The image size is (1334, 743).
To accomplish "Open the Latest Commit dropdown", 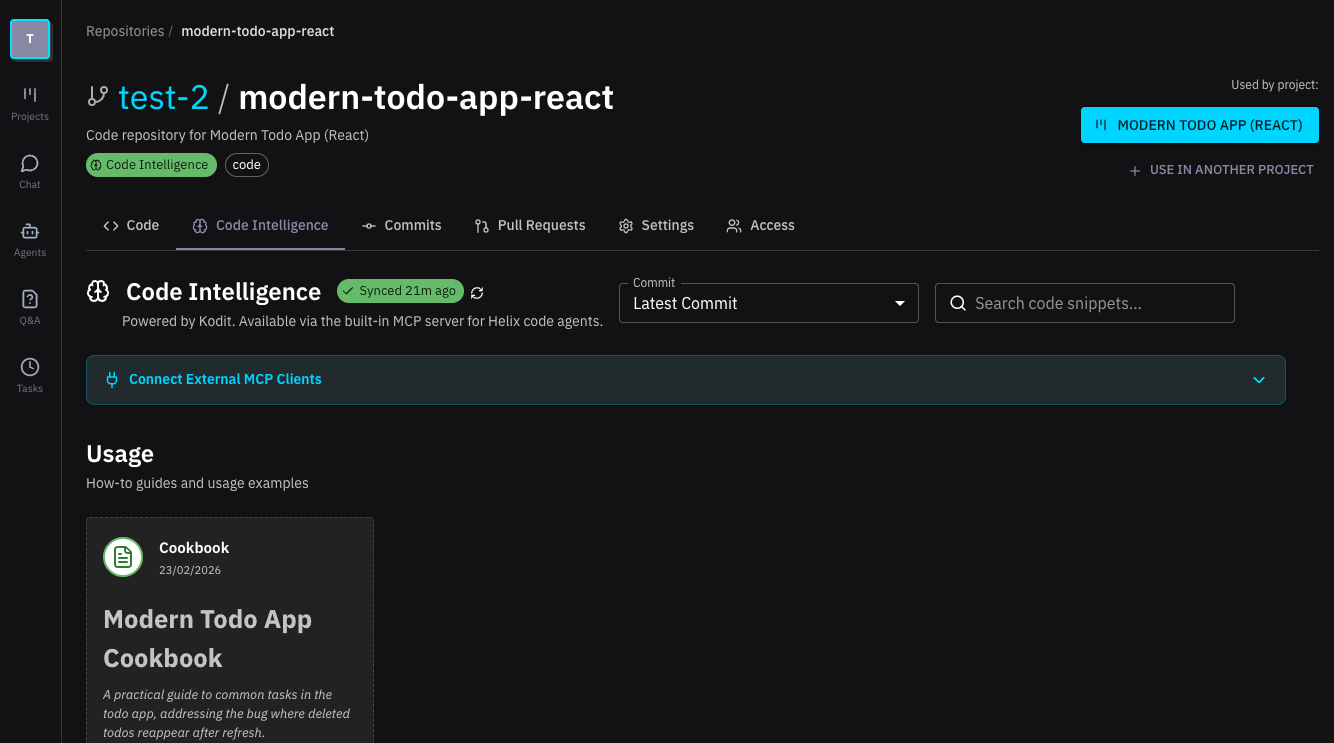I will [x=768, y=302].
